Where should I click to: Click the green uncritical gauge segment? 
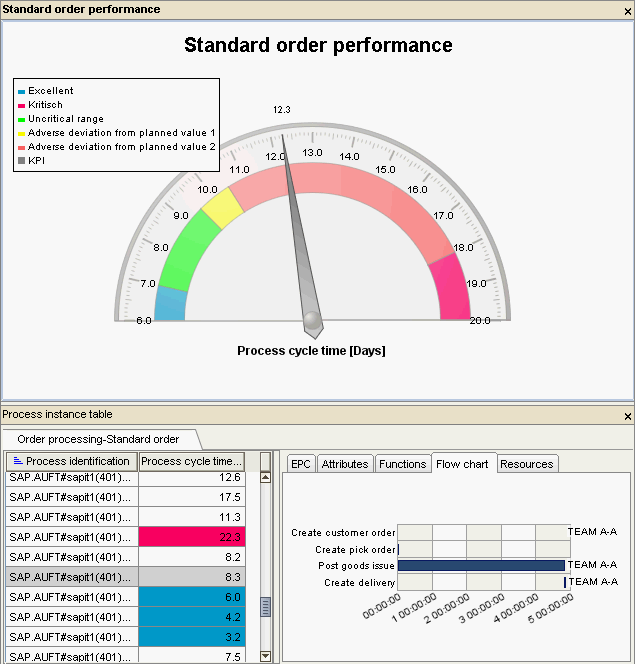[188, 252]
